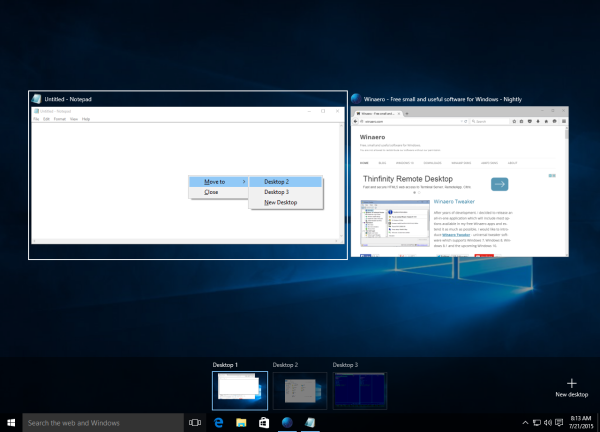This screenshot has height=432, width=600.
Task: Click the Task View taskbar icon
Action: [x=195, y=422]
